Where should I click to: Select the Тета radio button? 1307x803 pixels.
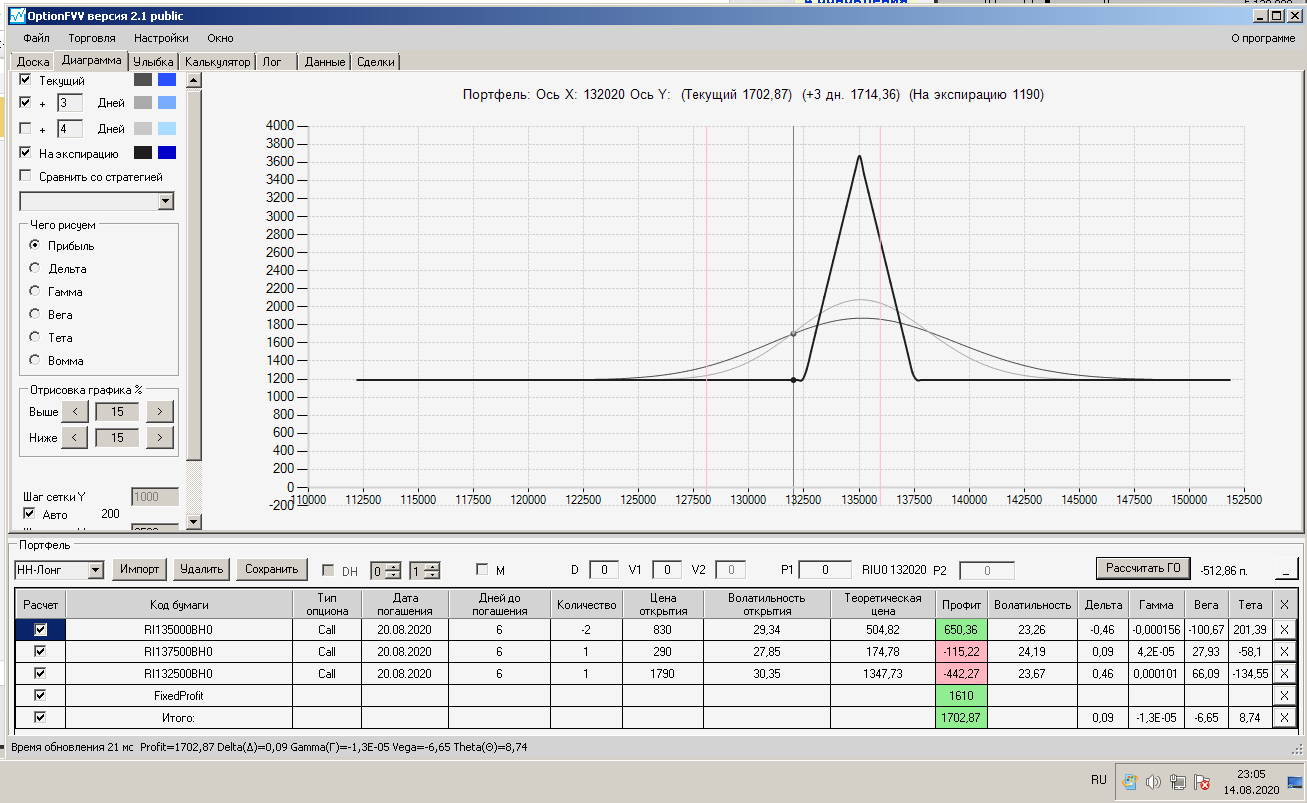pyautogui.click(x=36, y=337)
